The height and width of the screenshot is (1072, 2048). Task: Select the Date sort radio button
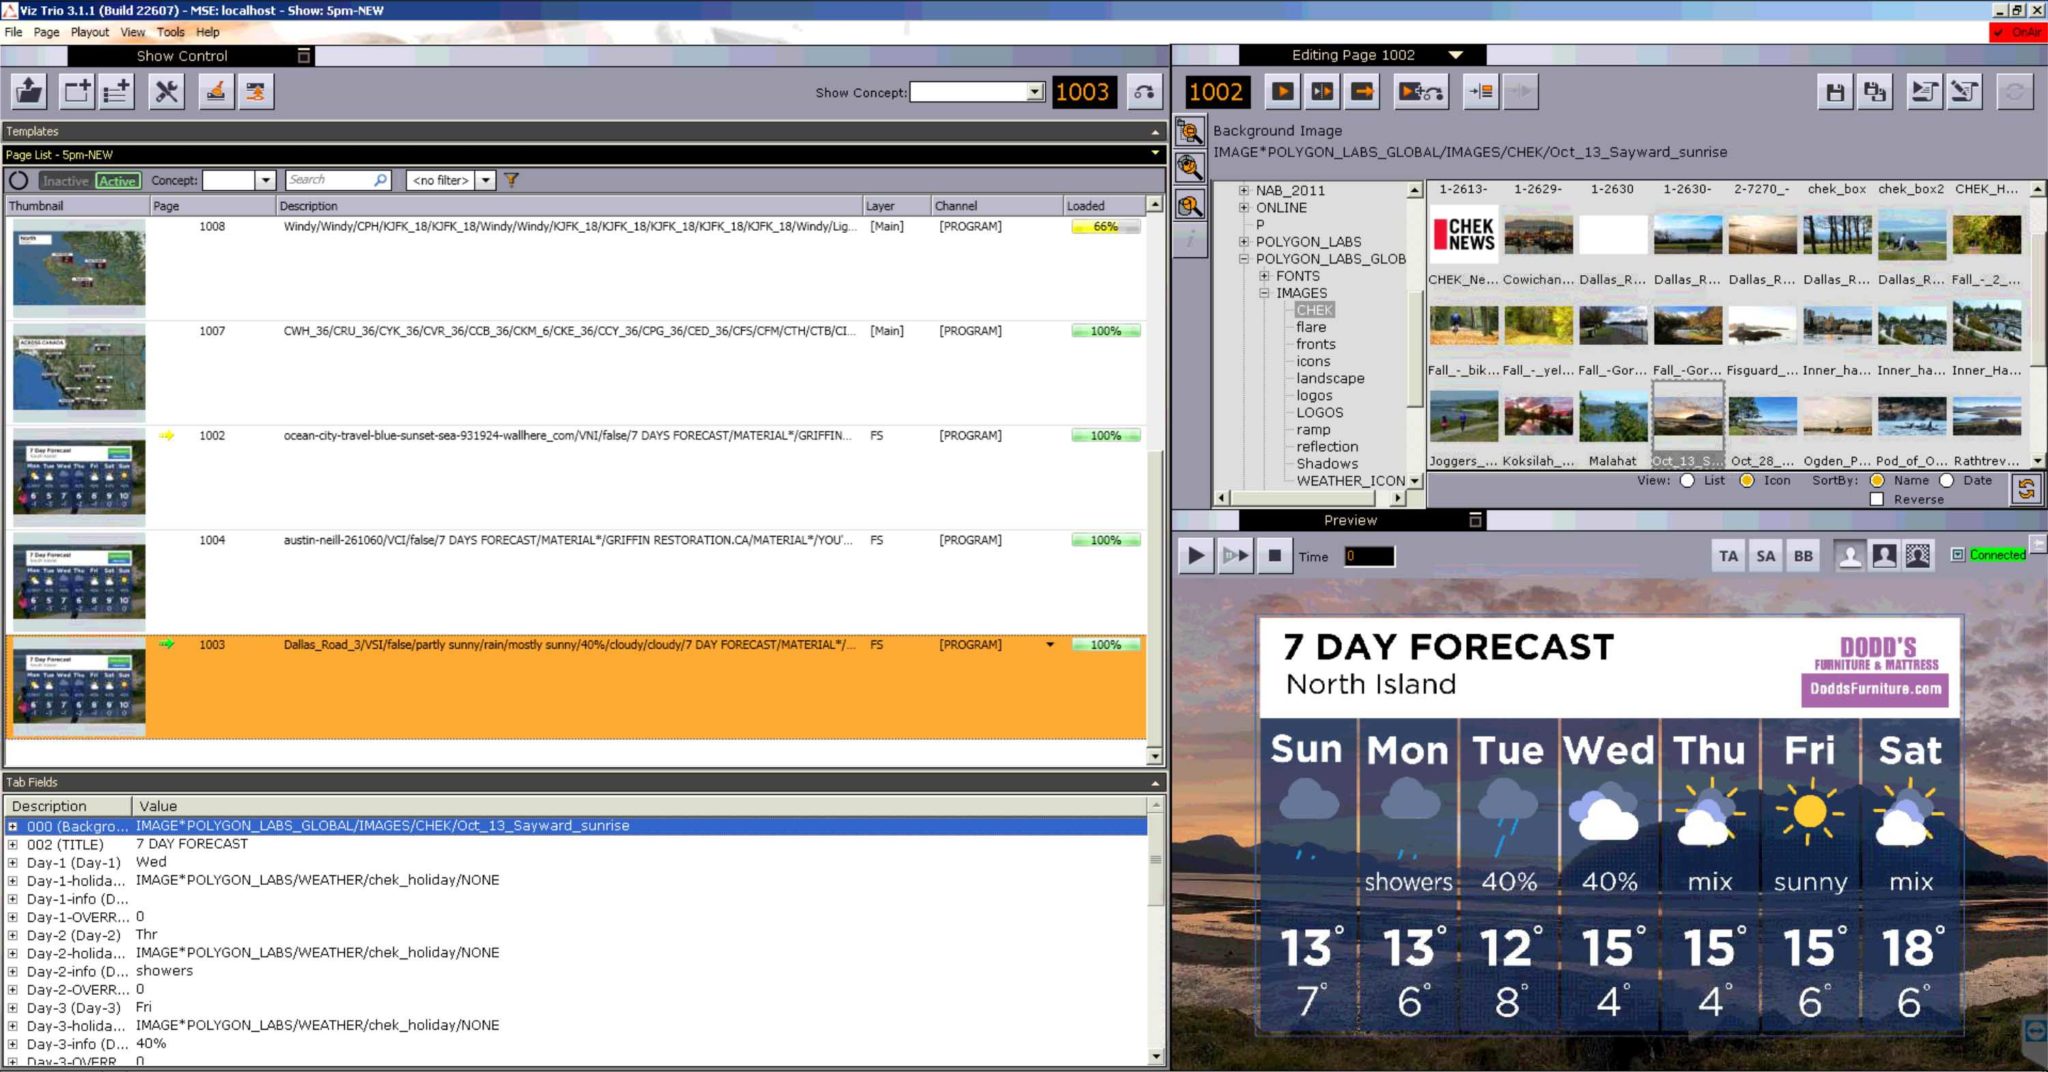pos(1946,480)
